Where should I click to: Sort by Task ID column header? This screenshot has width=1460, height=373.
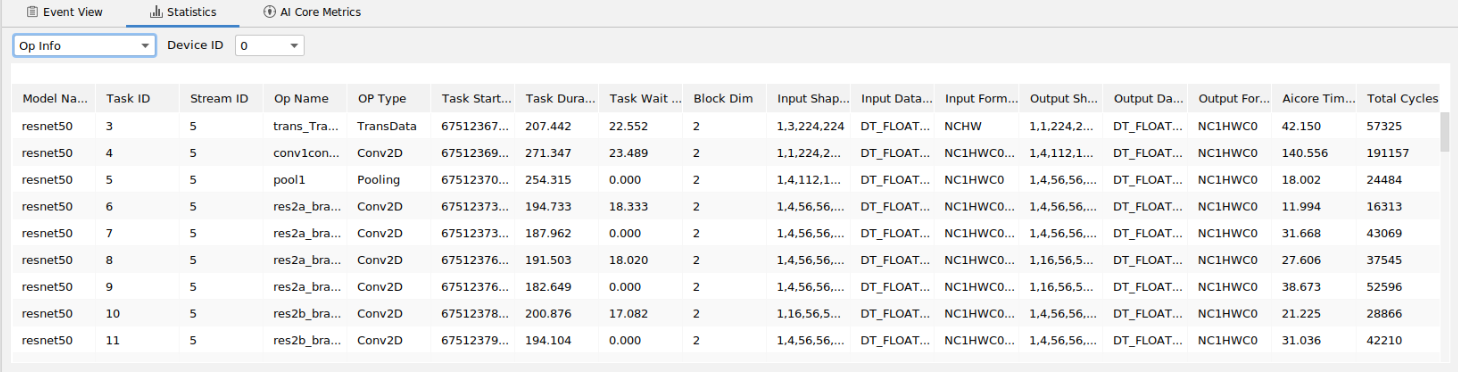(128, 99)
